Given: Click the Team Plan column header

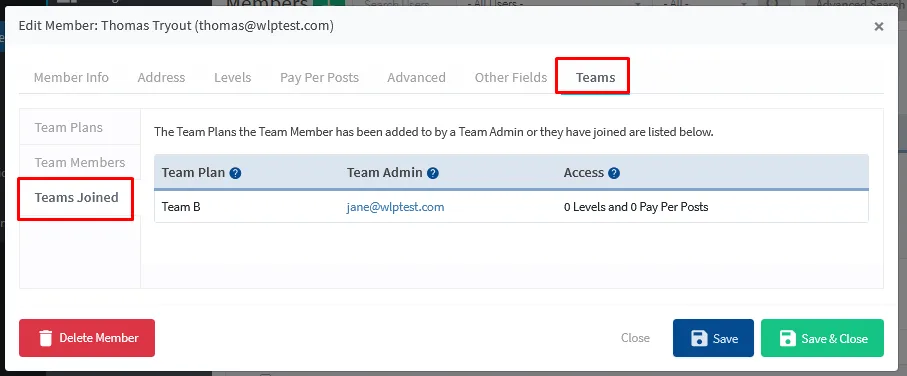Looking at the screenshot, I should click(x=193, y=172).
